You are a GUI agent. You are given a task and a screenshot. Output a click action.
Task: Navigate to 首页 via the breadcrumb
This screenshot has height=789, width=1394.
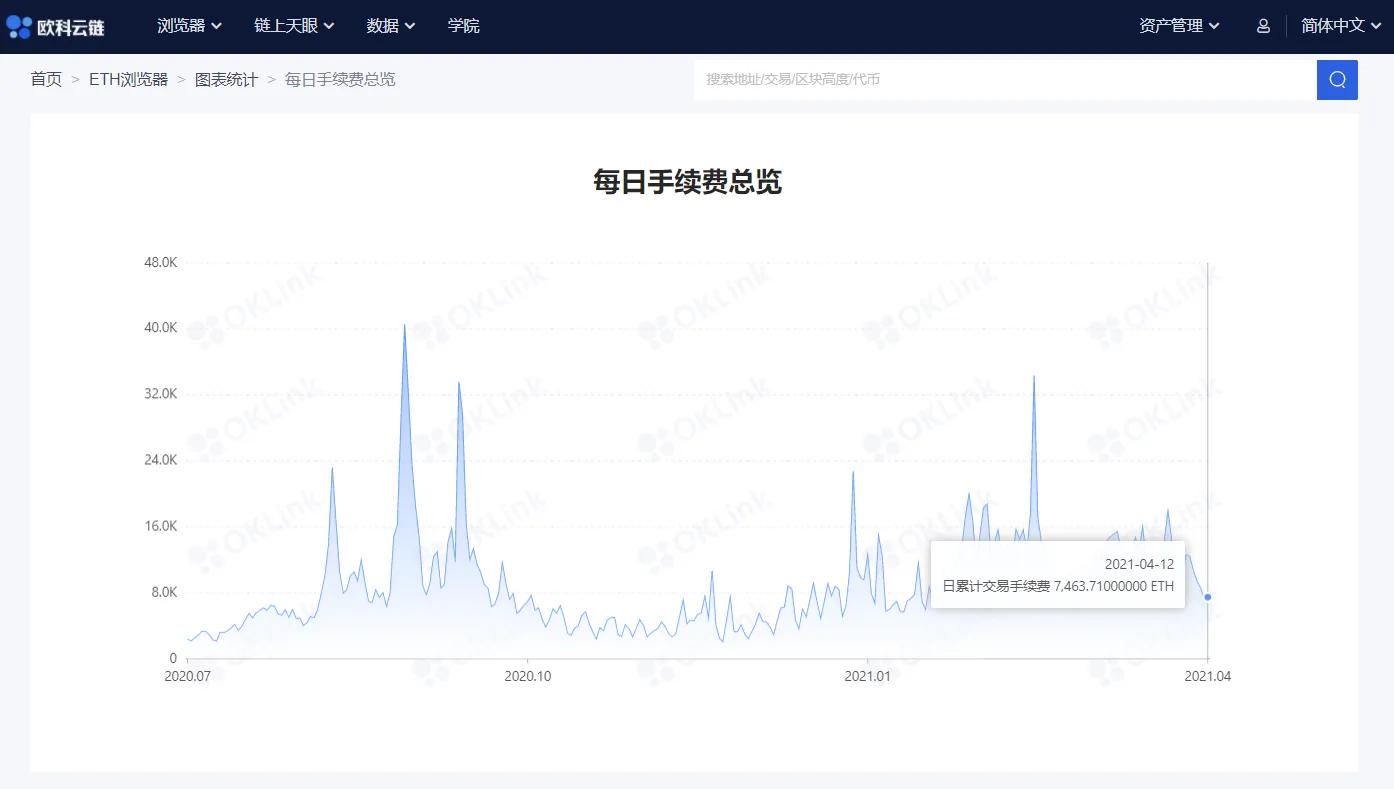46,79
